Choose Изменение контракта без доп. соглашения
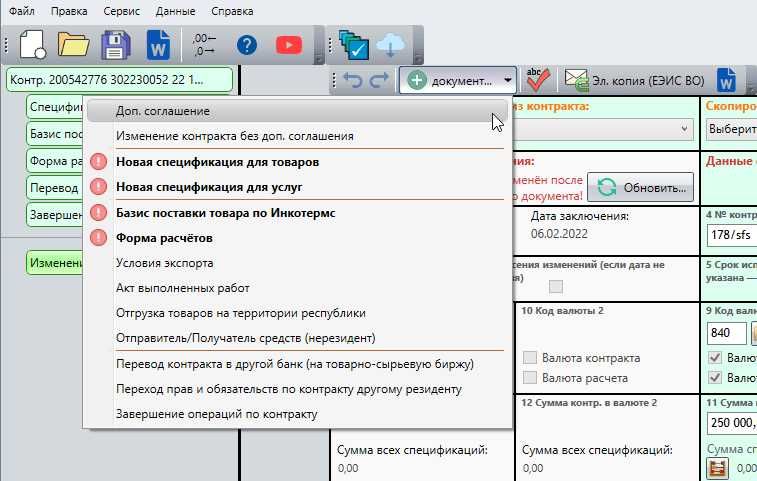This screenshot has height=481, width=757. click(297, 136)
